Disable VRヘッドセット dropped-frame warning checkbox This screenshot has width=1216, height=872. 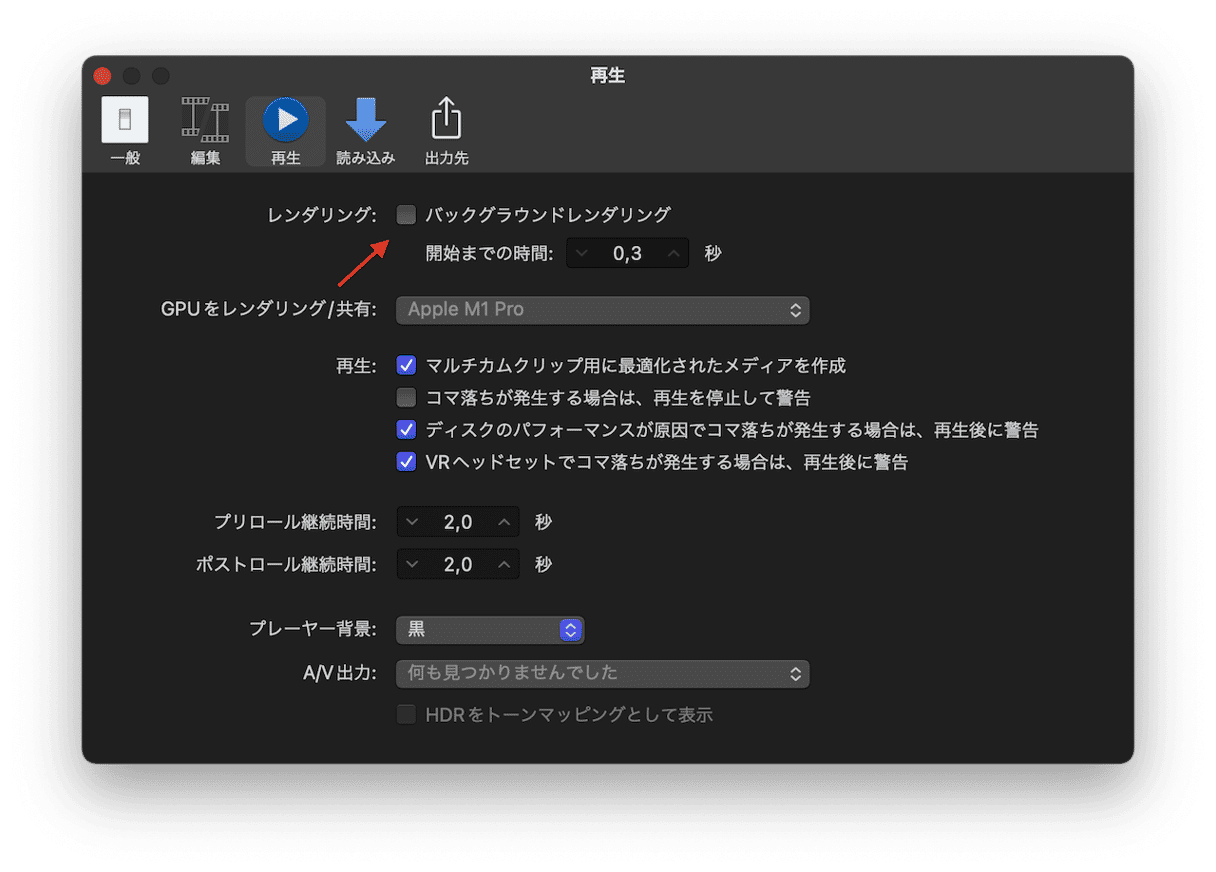pyautogui.click(x=406, y=462)
